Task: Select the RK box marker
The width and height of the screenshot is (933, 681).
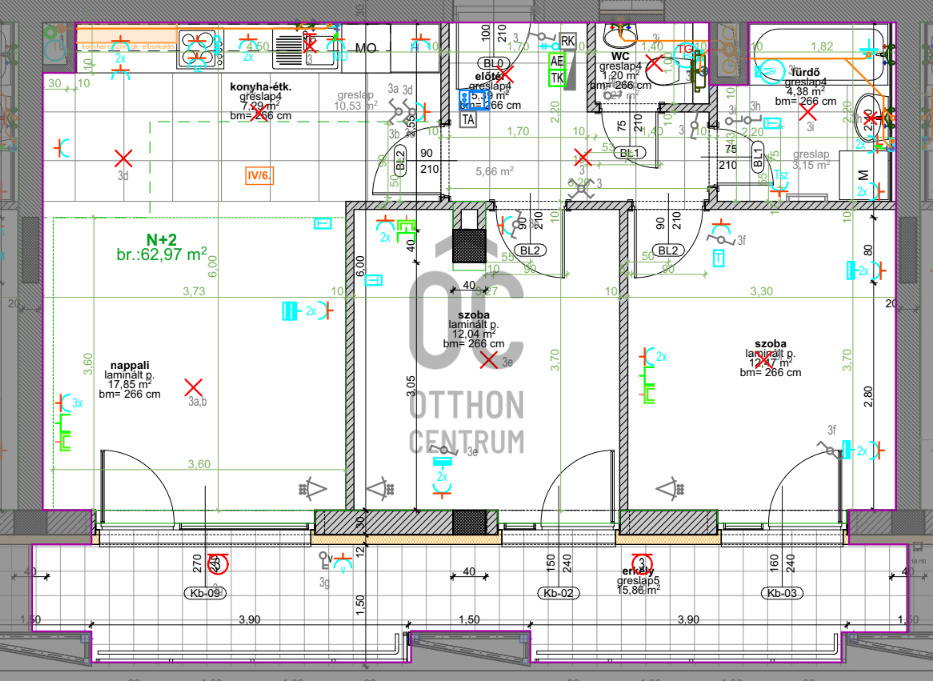Action: tap(568, 40)
